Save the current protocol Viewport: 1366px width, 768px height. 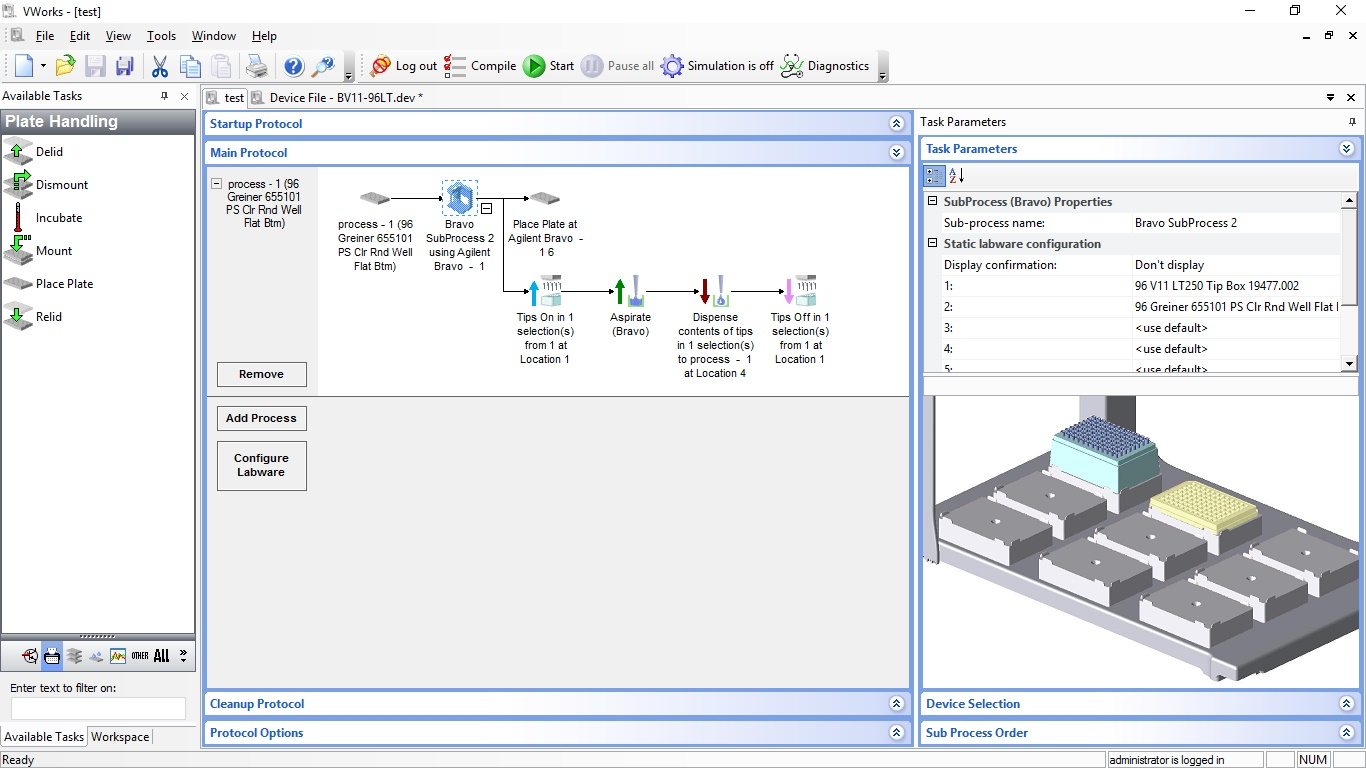tap(95, 66)
